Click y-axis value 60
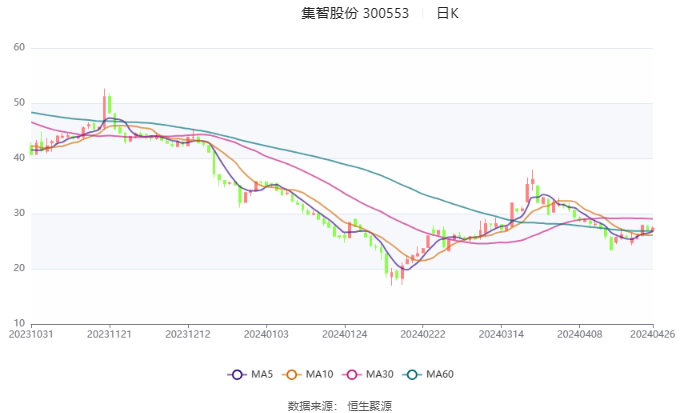The width and height of the screenshot is (680, 413). 19,47
